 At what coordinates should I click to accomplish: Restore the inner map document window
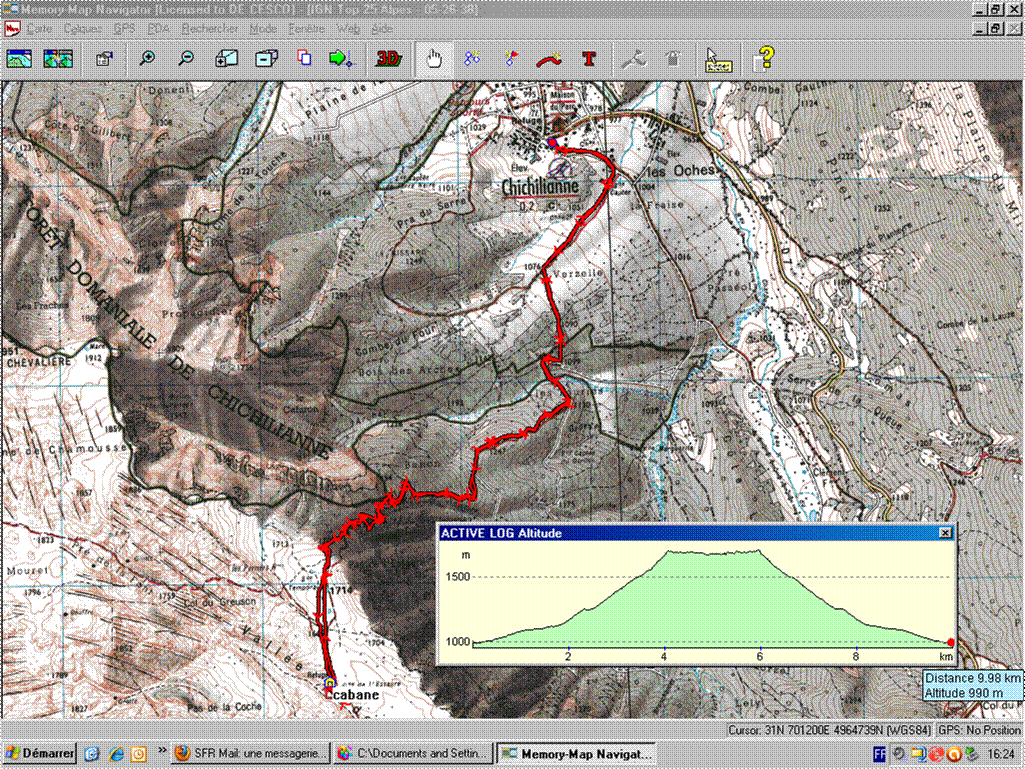pos(995,29)
